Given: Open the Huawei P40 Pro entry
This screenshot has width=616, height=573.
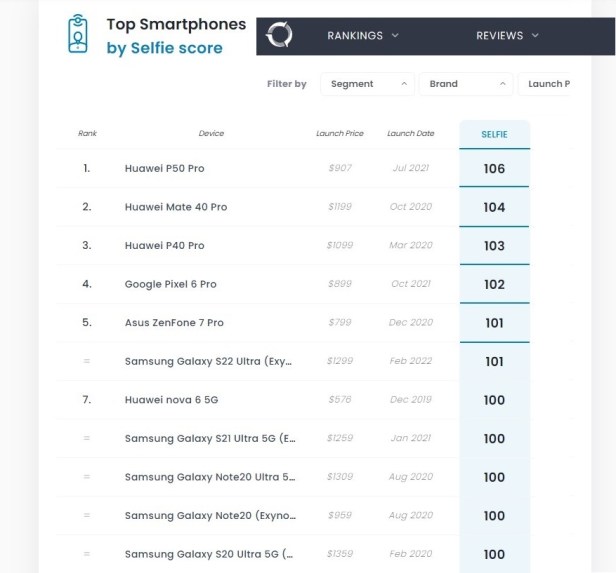Looking at the screenshot, I should tap(165, 245).
